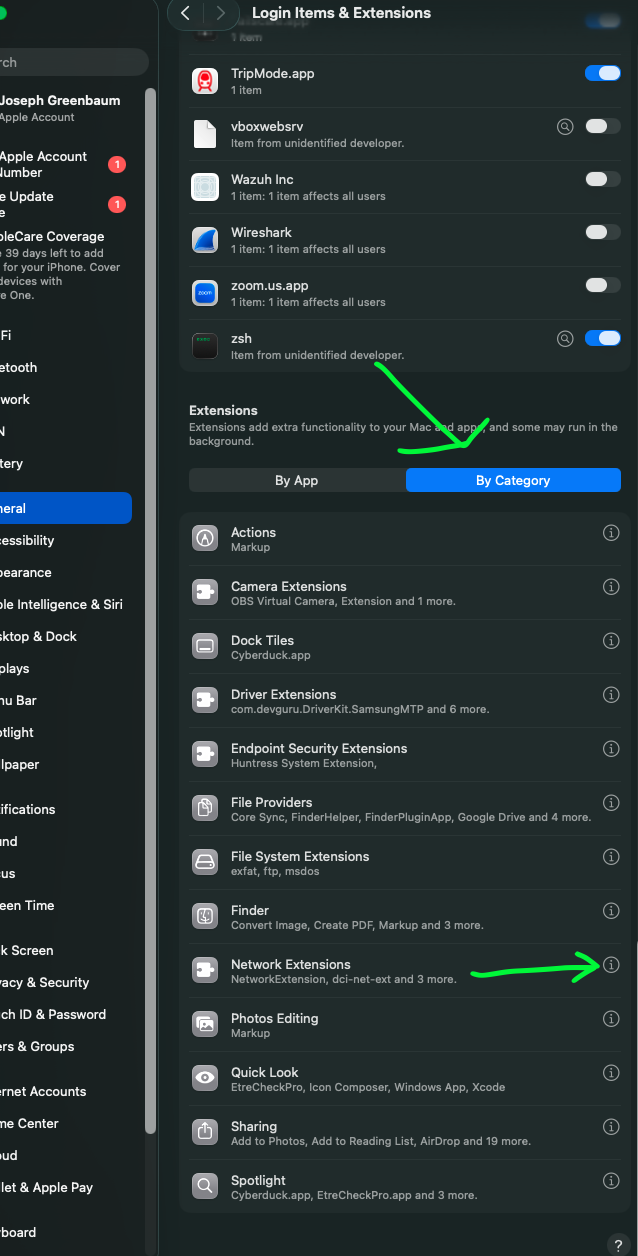The height and width of the screenshot is (1256, 638).
Task: Disable the TripMode.app login item toggle
Action: pyautogui.click(x=602, y=73)
